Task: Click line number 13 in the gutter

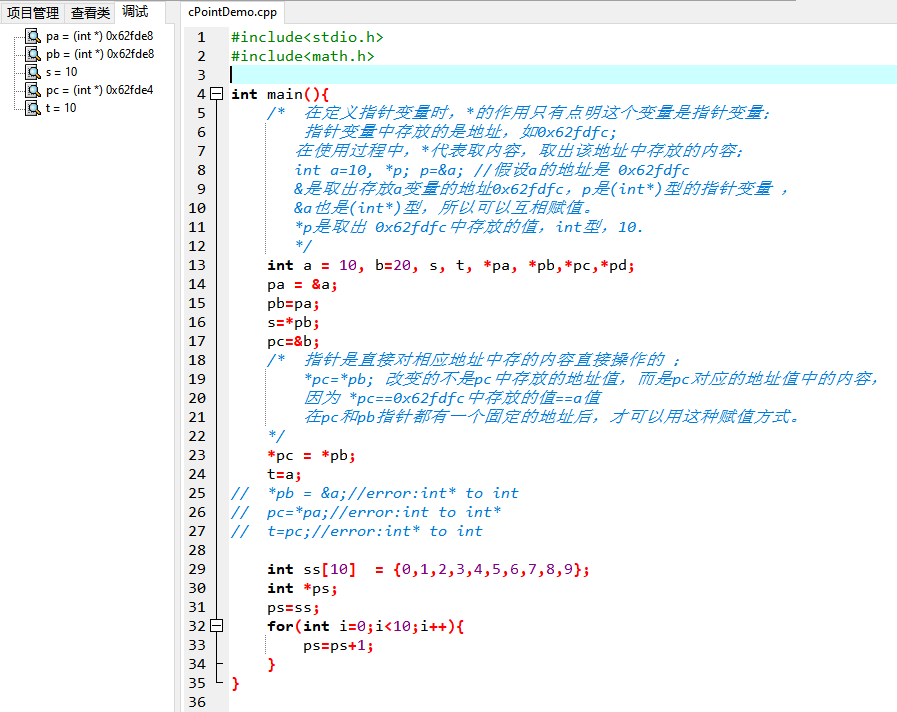Action: pos(197,265)
